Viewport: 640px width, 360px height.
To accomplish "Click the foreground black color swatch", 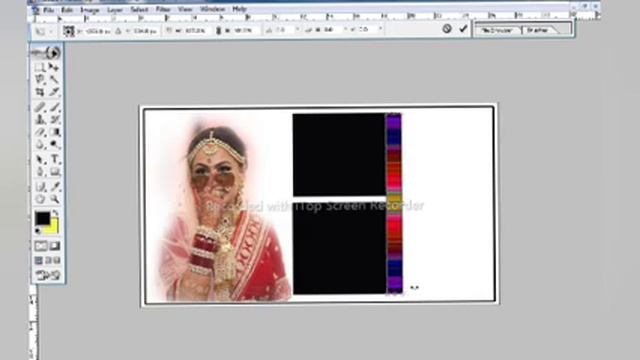I will click(42, 218).
